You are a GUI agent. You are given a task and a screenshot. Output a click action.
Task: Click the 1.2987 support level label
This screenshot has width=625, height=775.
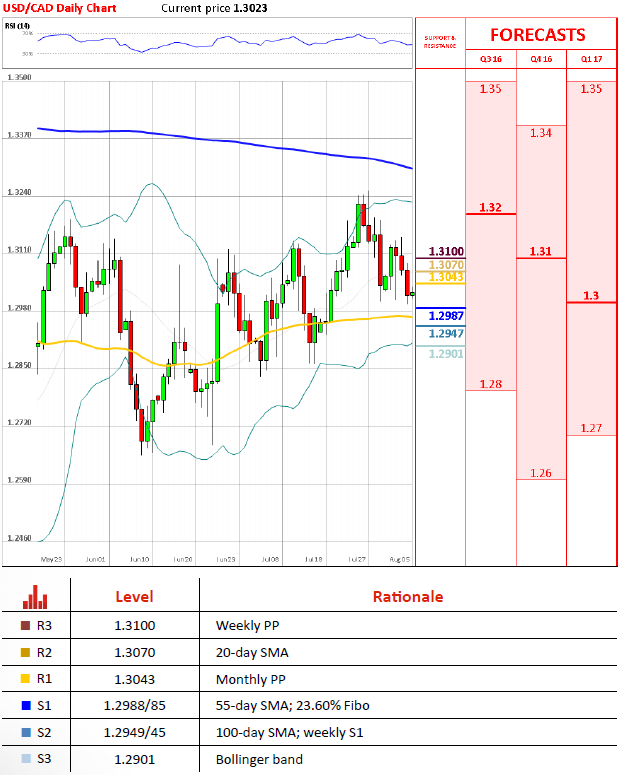click(446, 316)
